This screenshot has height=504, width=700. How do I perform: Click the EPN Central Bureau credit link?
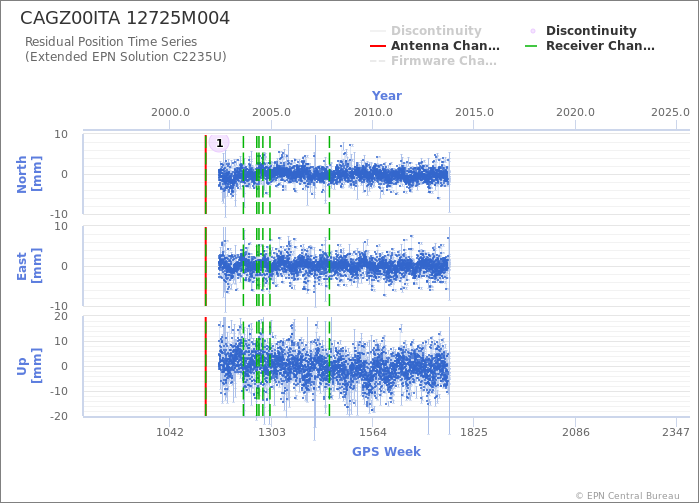click(628, 496)
